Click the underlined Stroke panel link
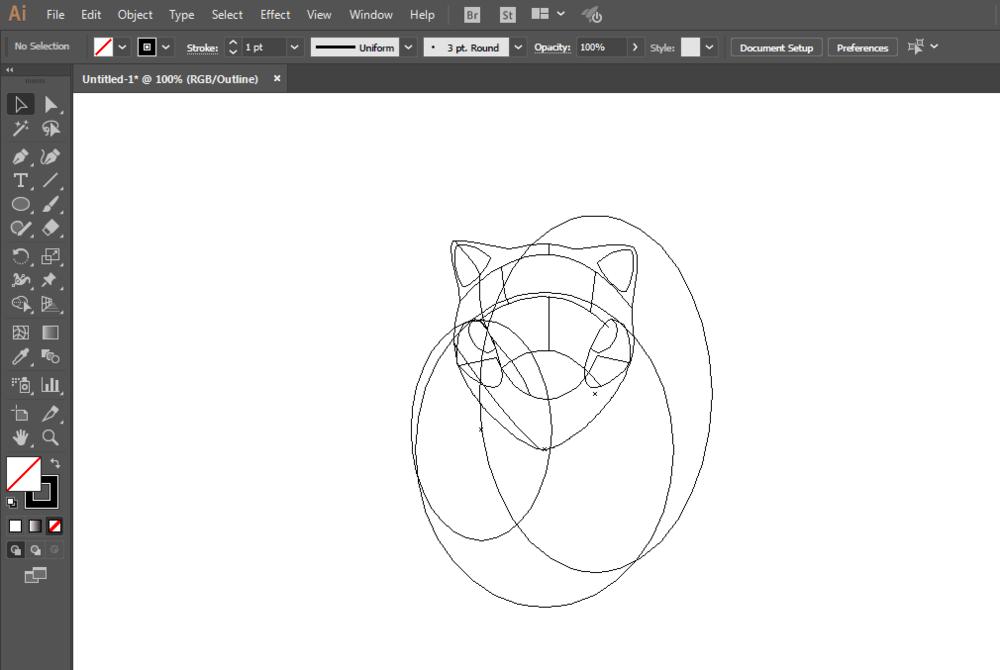The image size is (1000, 670). point(202,48)
